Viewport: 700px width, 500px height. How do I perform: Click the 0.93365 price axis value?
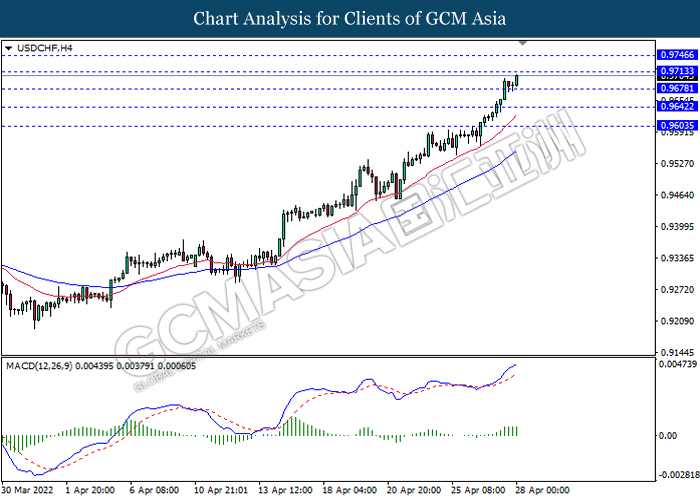coord(677,258)
